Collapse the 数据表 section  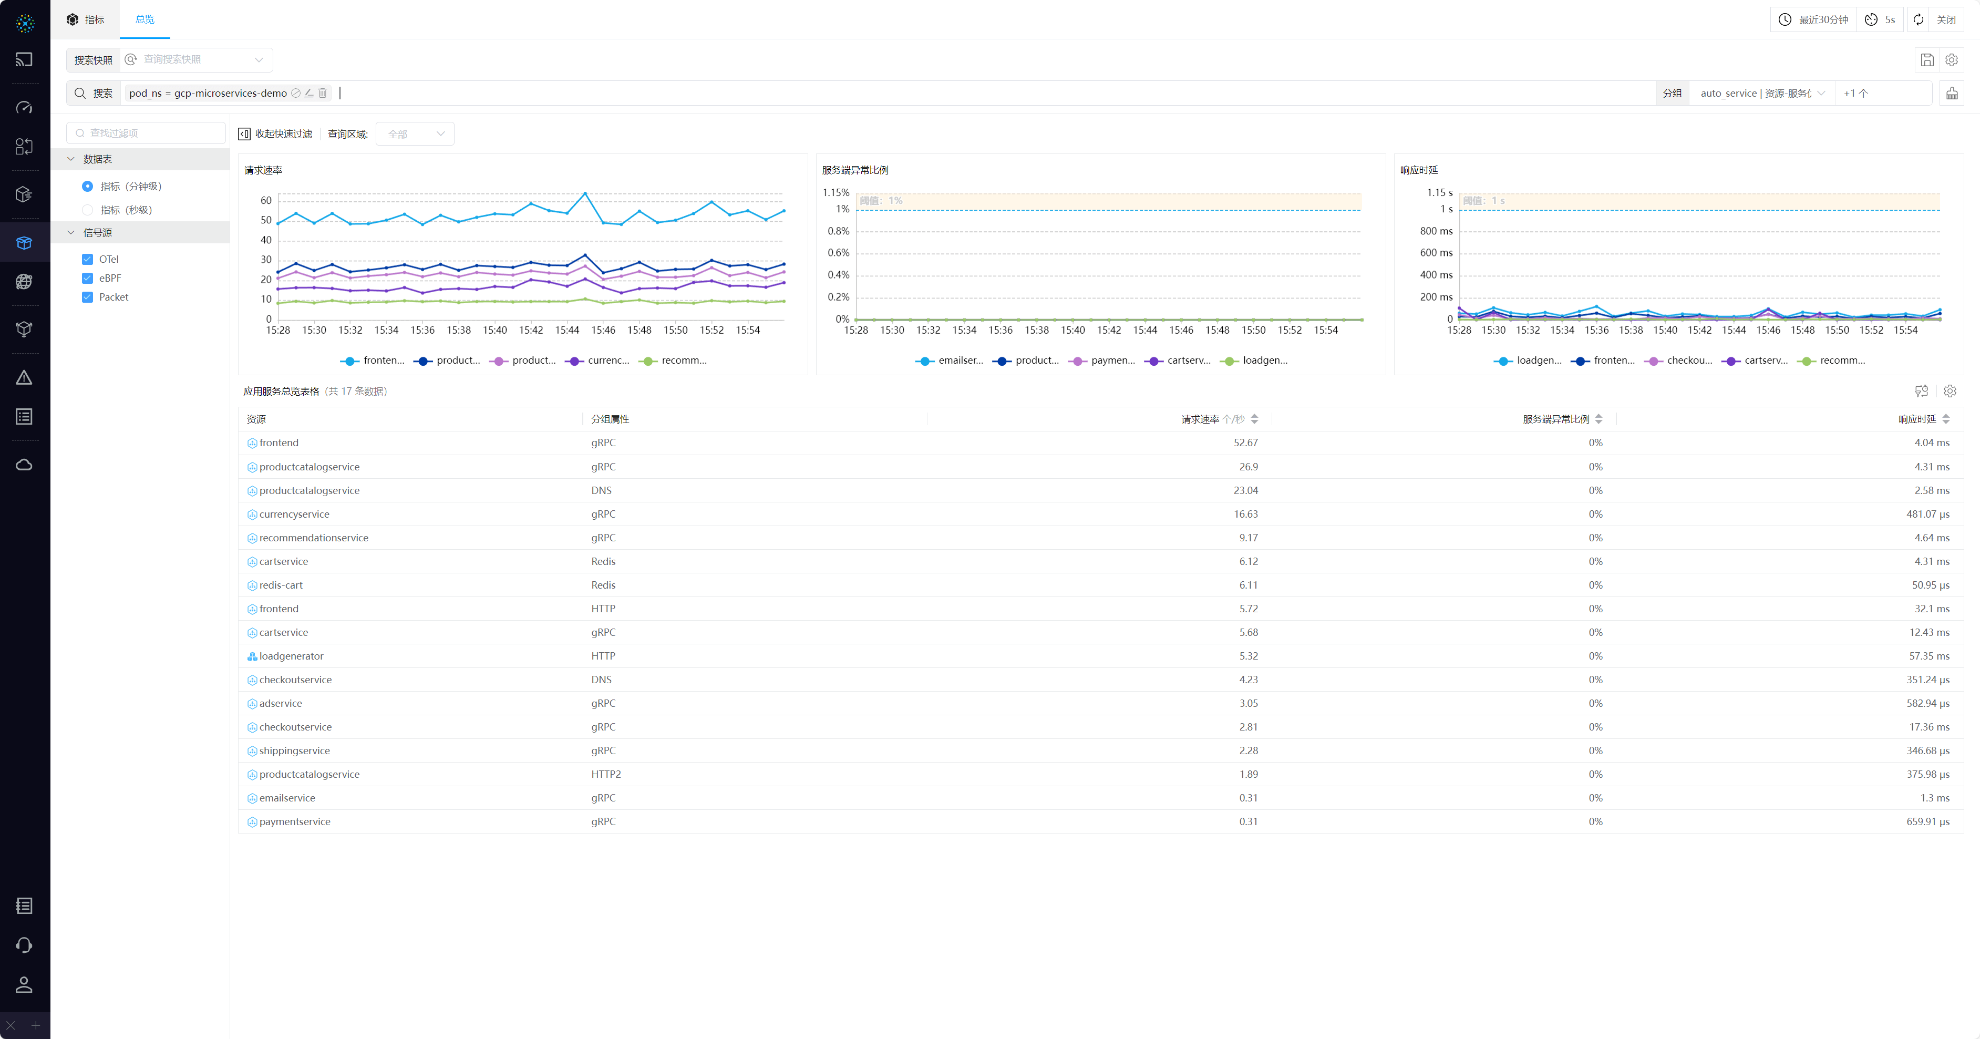[x=71, y=159]
